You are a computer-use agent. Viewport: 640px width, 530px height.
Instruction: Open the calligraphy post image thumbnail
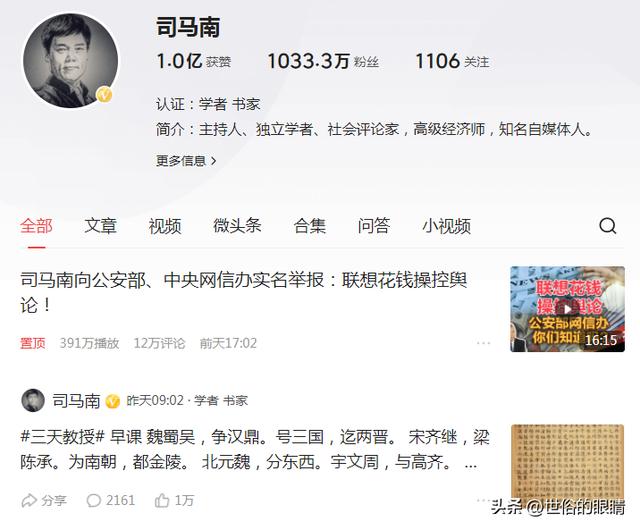point(567,461)
